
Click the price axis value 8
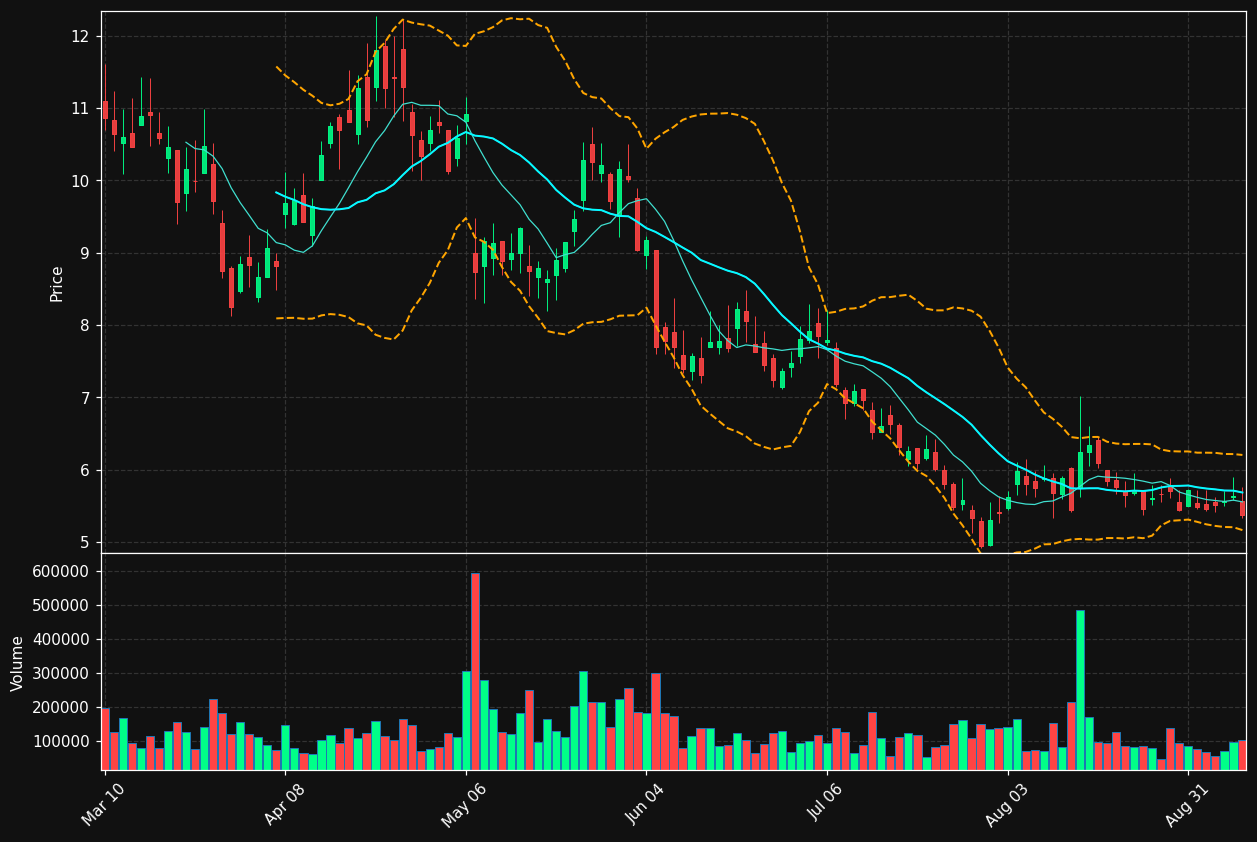[85, 326]
